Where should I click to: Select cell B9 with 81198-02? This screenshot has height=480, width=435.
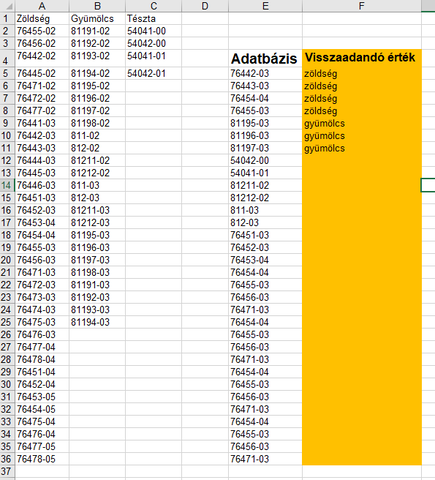coord(97,123)
